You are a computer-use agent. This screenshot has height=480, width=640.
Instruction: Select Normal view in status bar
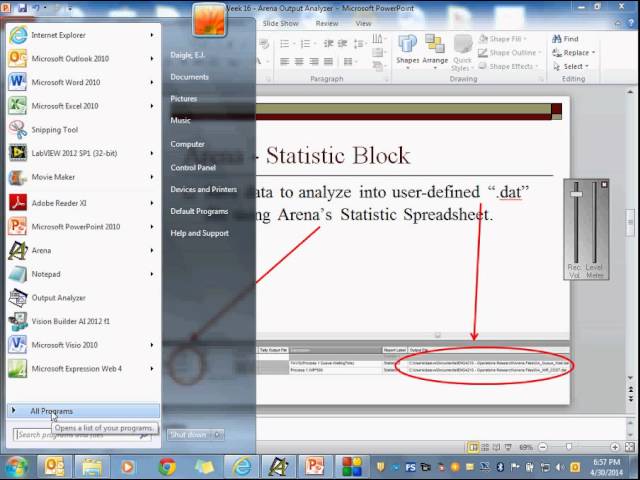pyautogui.click(x=473, y=447)
